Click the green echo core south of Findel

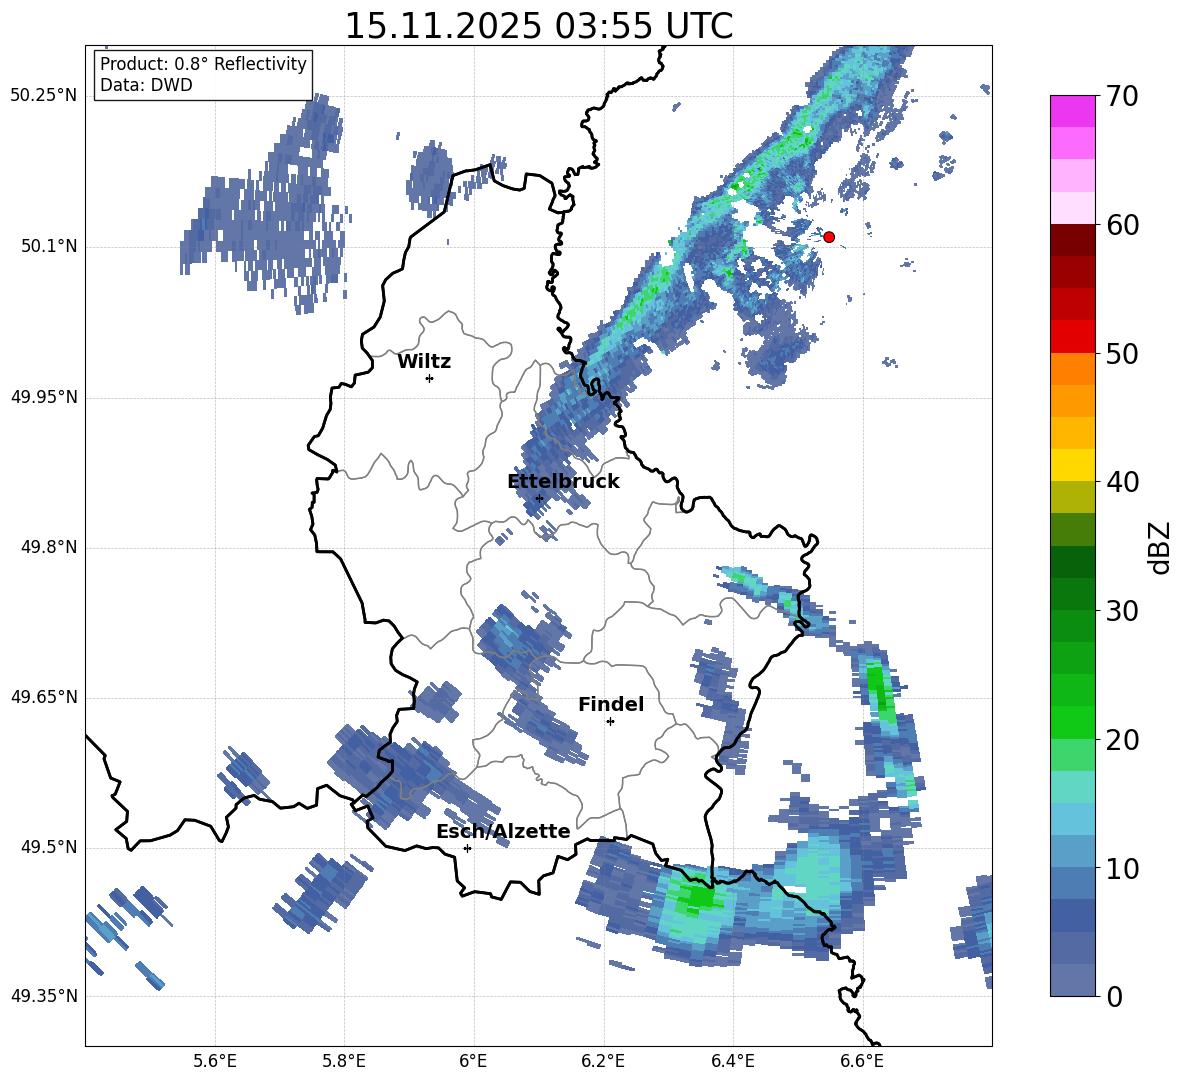coord(698,897)
